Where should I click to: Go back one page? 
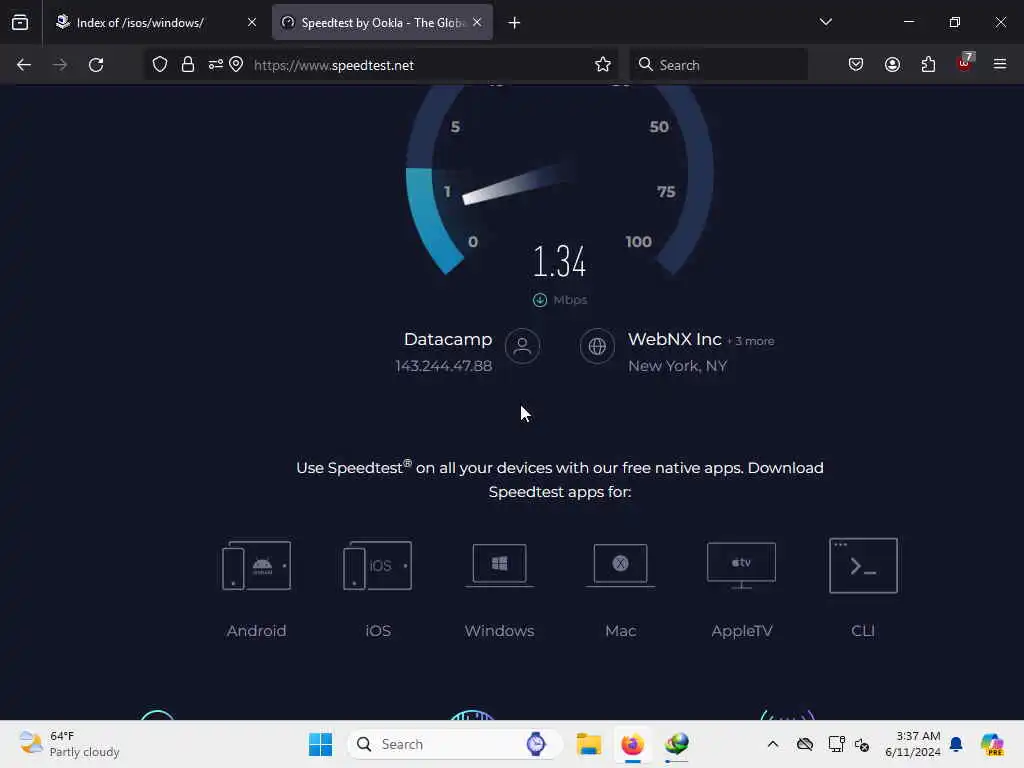pos(24,65)
